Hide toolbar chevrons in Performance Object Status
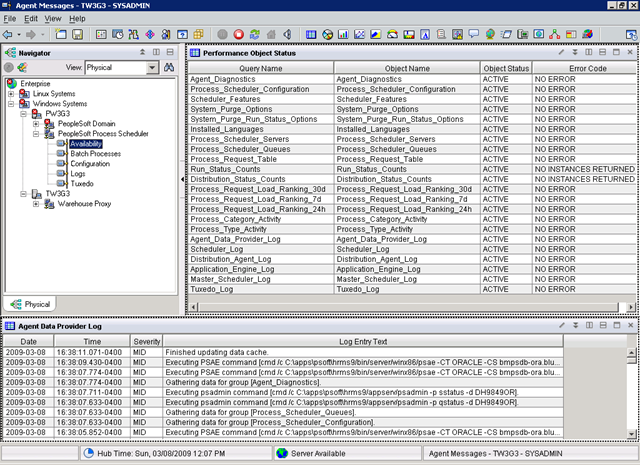 (575, 52)
